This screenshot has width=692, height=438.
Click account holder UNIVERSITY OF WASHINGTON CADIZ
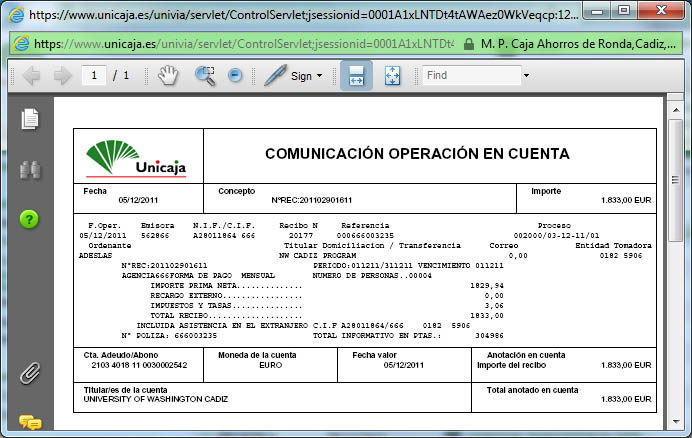[x=155, y=399]
